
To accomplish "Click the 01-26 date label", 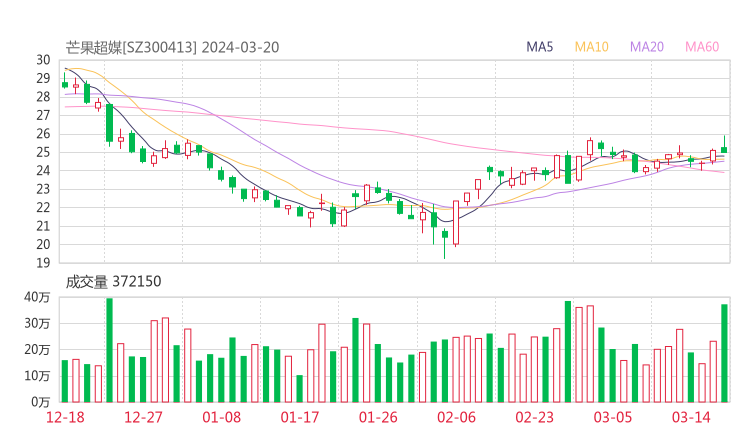I will 378,417.
